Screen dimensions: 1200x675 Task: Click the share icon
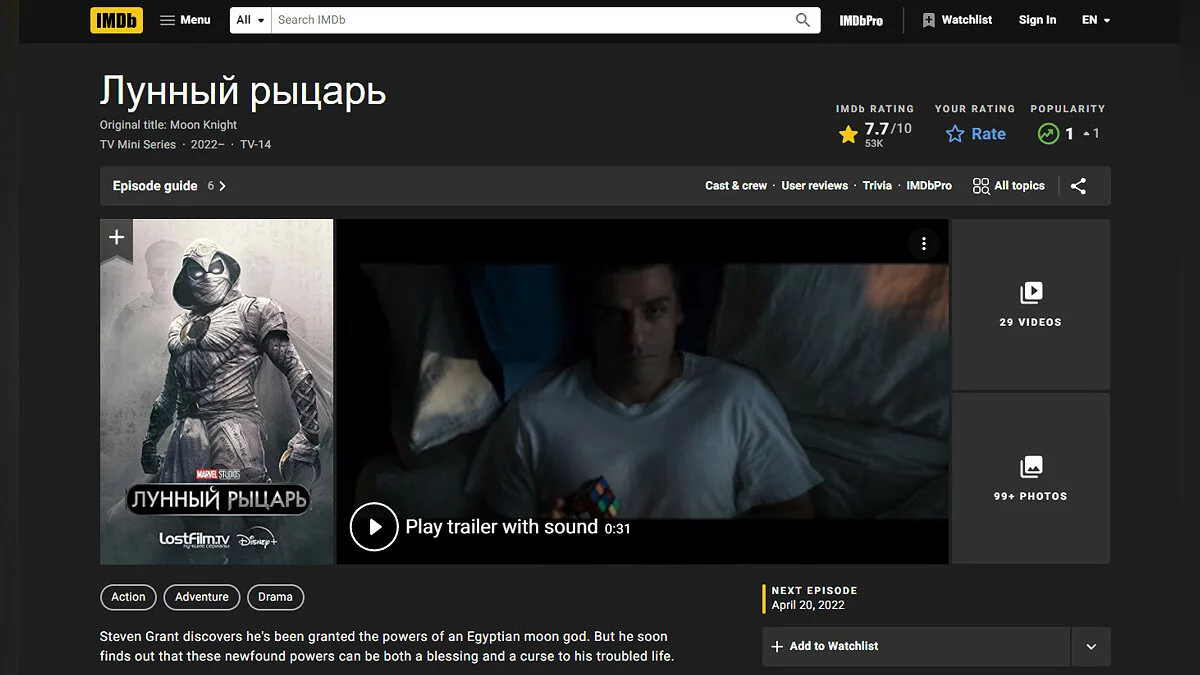click(1078, 186)
